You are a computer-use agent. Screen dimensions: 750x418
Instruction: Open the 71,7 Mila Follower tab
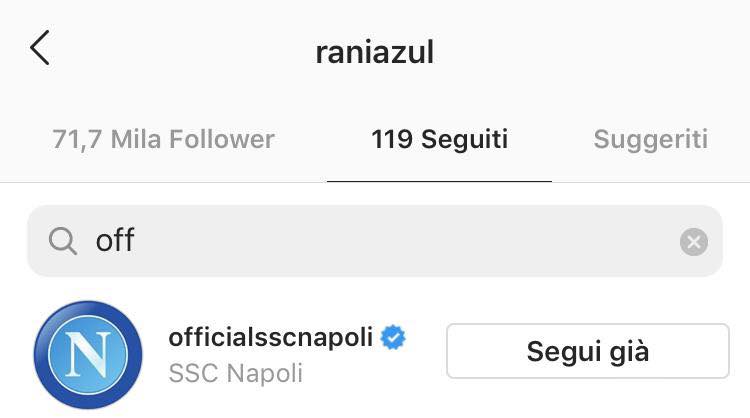click(x=163, y=140)
